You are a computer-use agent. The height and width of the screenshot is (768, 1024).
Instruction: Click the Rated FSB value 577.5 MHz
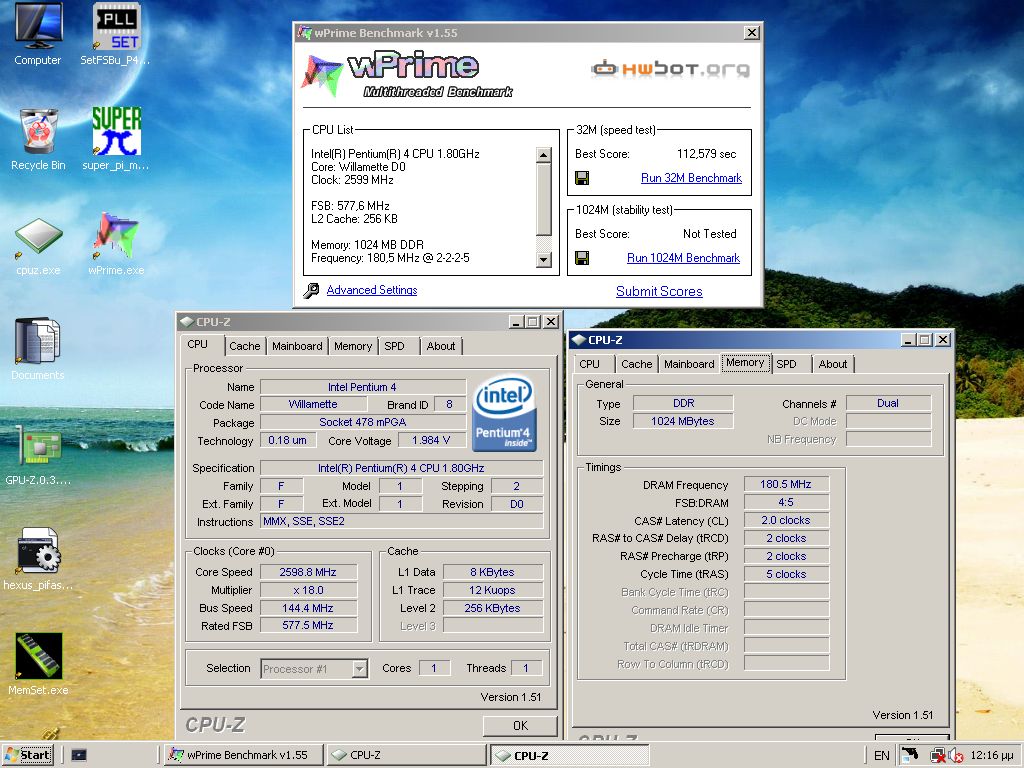coord(308,626)
